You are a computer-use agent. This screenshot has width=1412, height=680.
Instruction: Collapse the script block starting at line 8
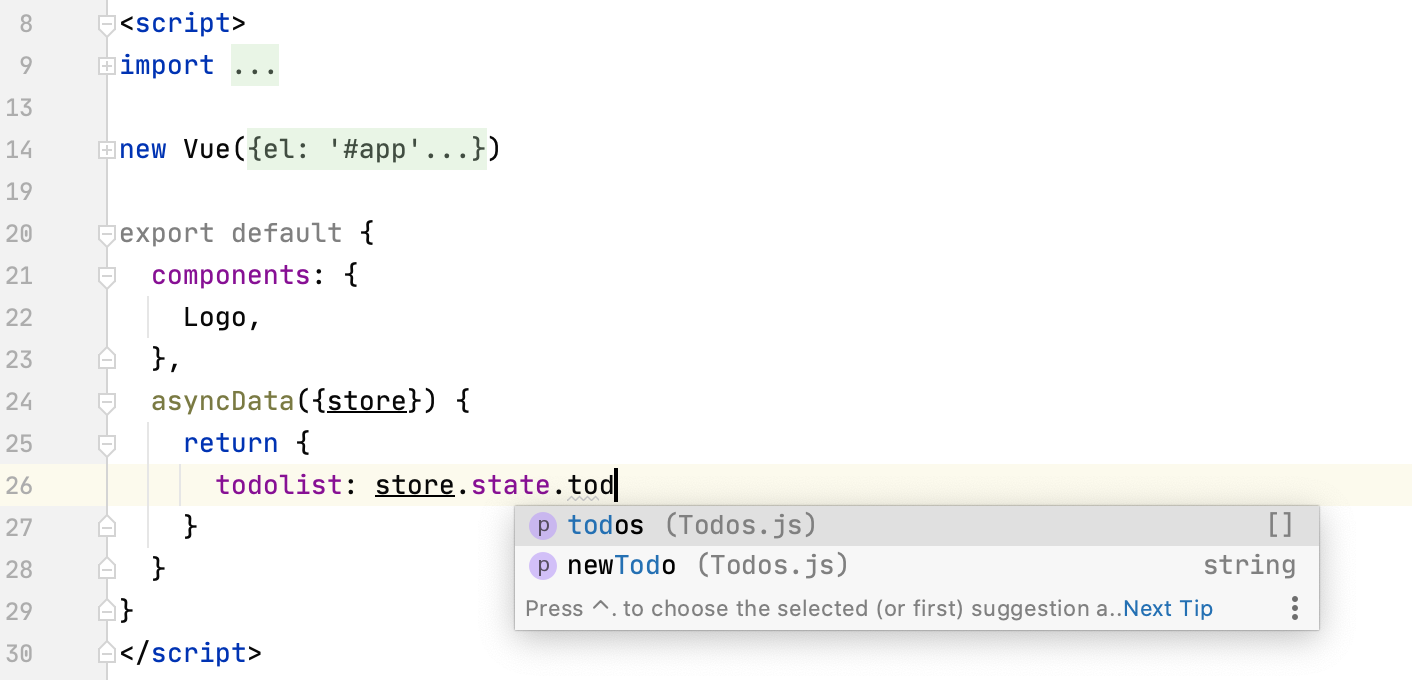coord(106,23)
